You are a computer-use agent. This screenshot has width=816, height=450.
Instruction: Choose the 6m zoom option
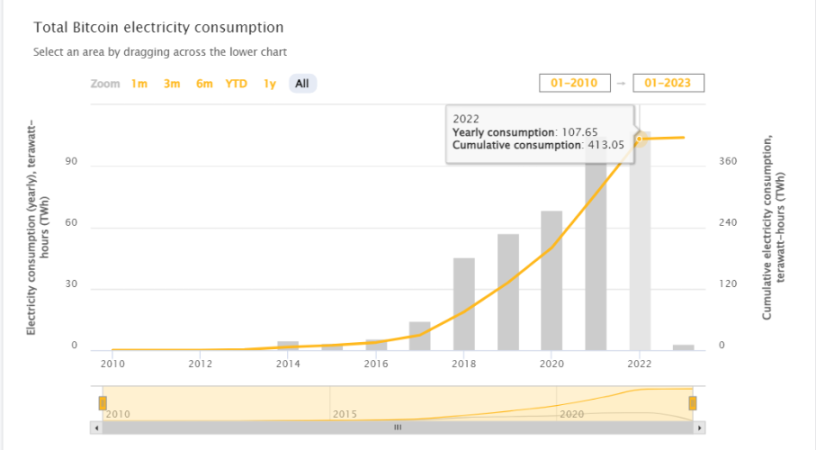(204, 84)
